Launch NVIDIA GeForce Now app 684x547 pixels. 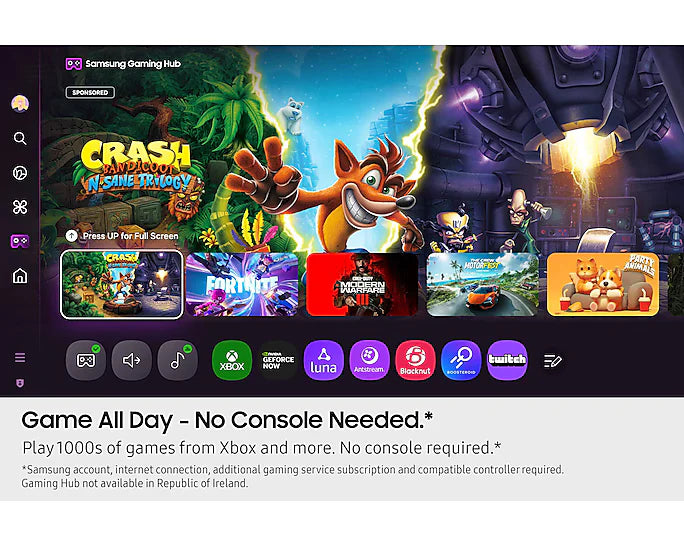click(x=278, y=360)
